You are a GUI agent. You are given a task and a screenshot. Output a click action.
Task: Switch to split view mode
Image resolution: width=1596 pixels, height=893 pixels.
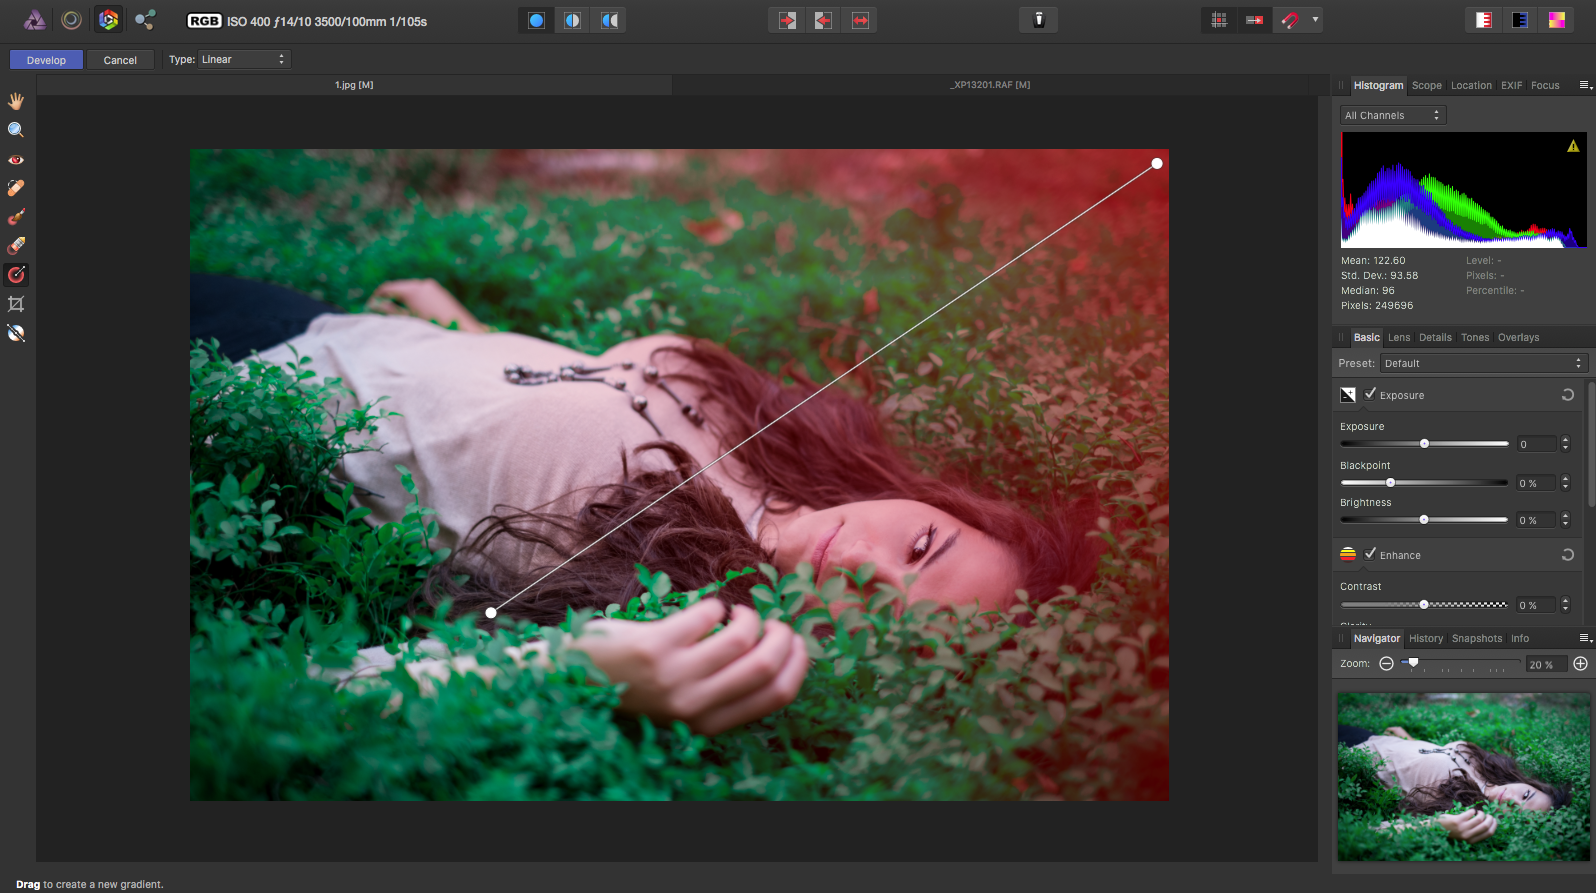tap(572, 20)
